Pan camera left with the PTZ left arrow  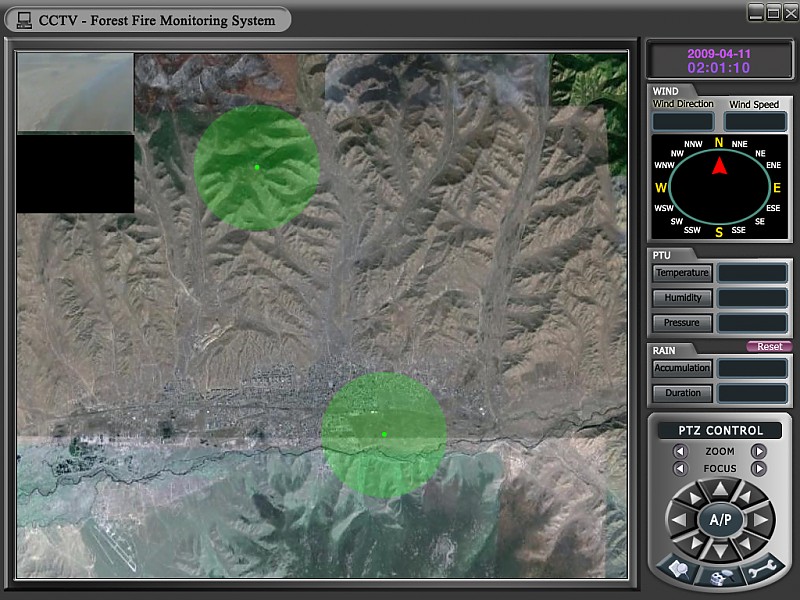pyautogui.click(x=678, y=520)
